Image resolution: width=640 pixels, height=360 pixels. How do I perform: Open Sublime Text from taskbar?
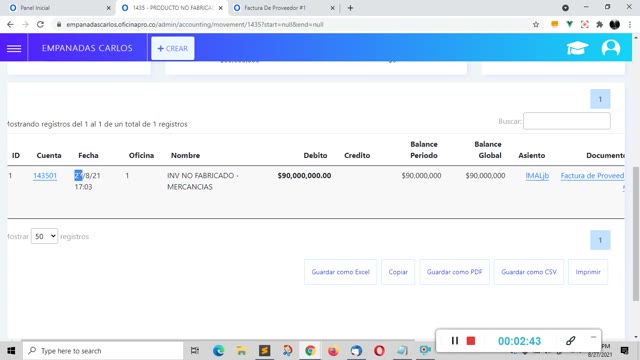click(x=264, y=351)
